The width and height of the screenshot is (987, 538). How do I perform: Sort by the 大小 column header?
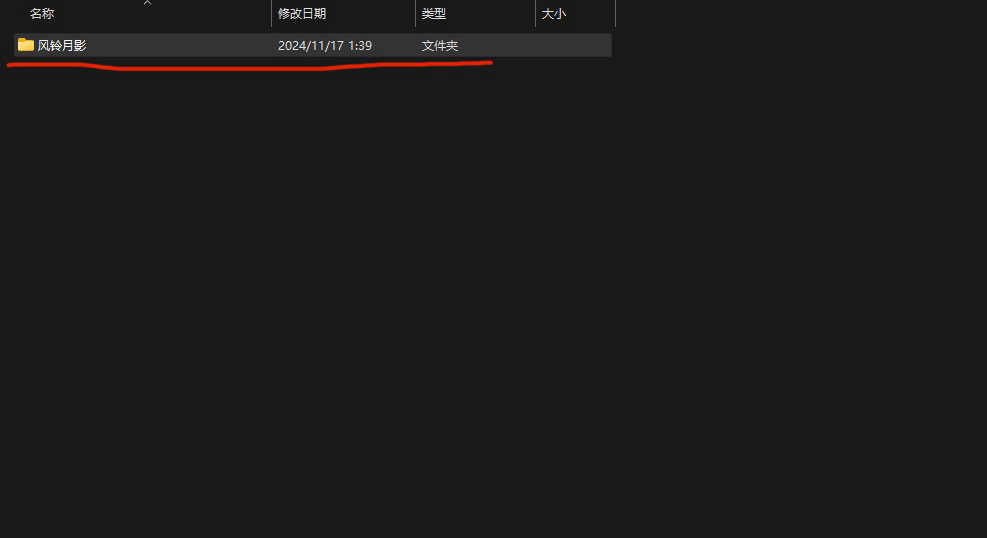554,13
